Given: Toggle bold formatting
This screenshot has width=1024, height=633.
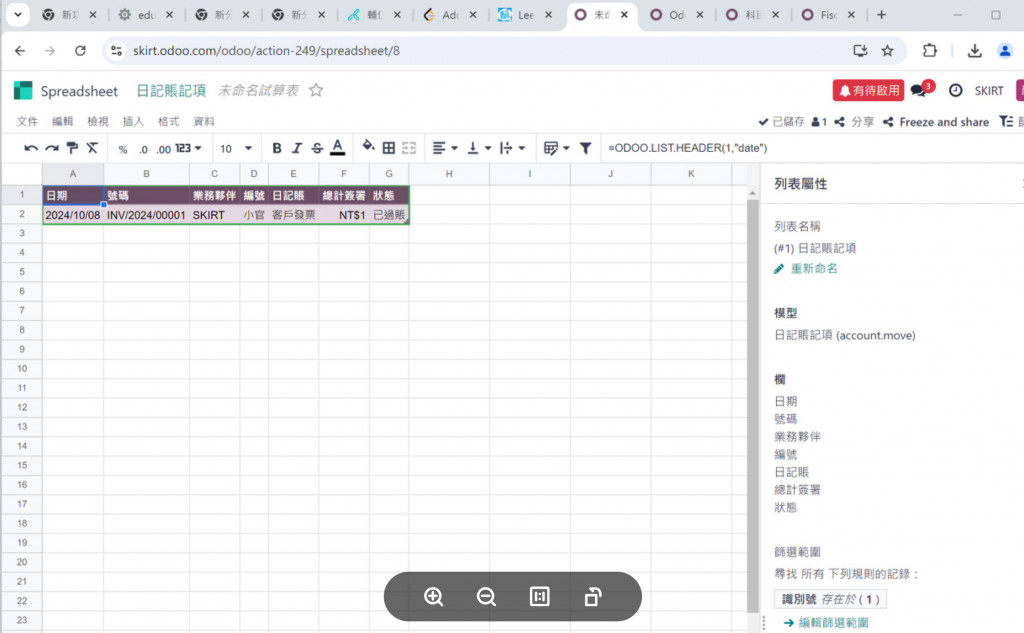Looking at the screenshot, I should [276, 148].
